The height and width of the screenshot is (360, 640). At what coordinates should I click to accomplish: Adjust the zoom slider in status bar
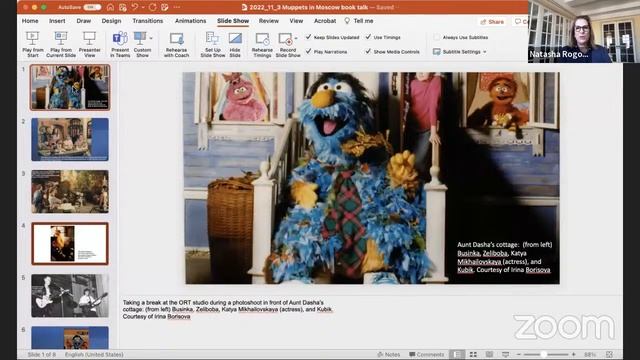546,354
